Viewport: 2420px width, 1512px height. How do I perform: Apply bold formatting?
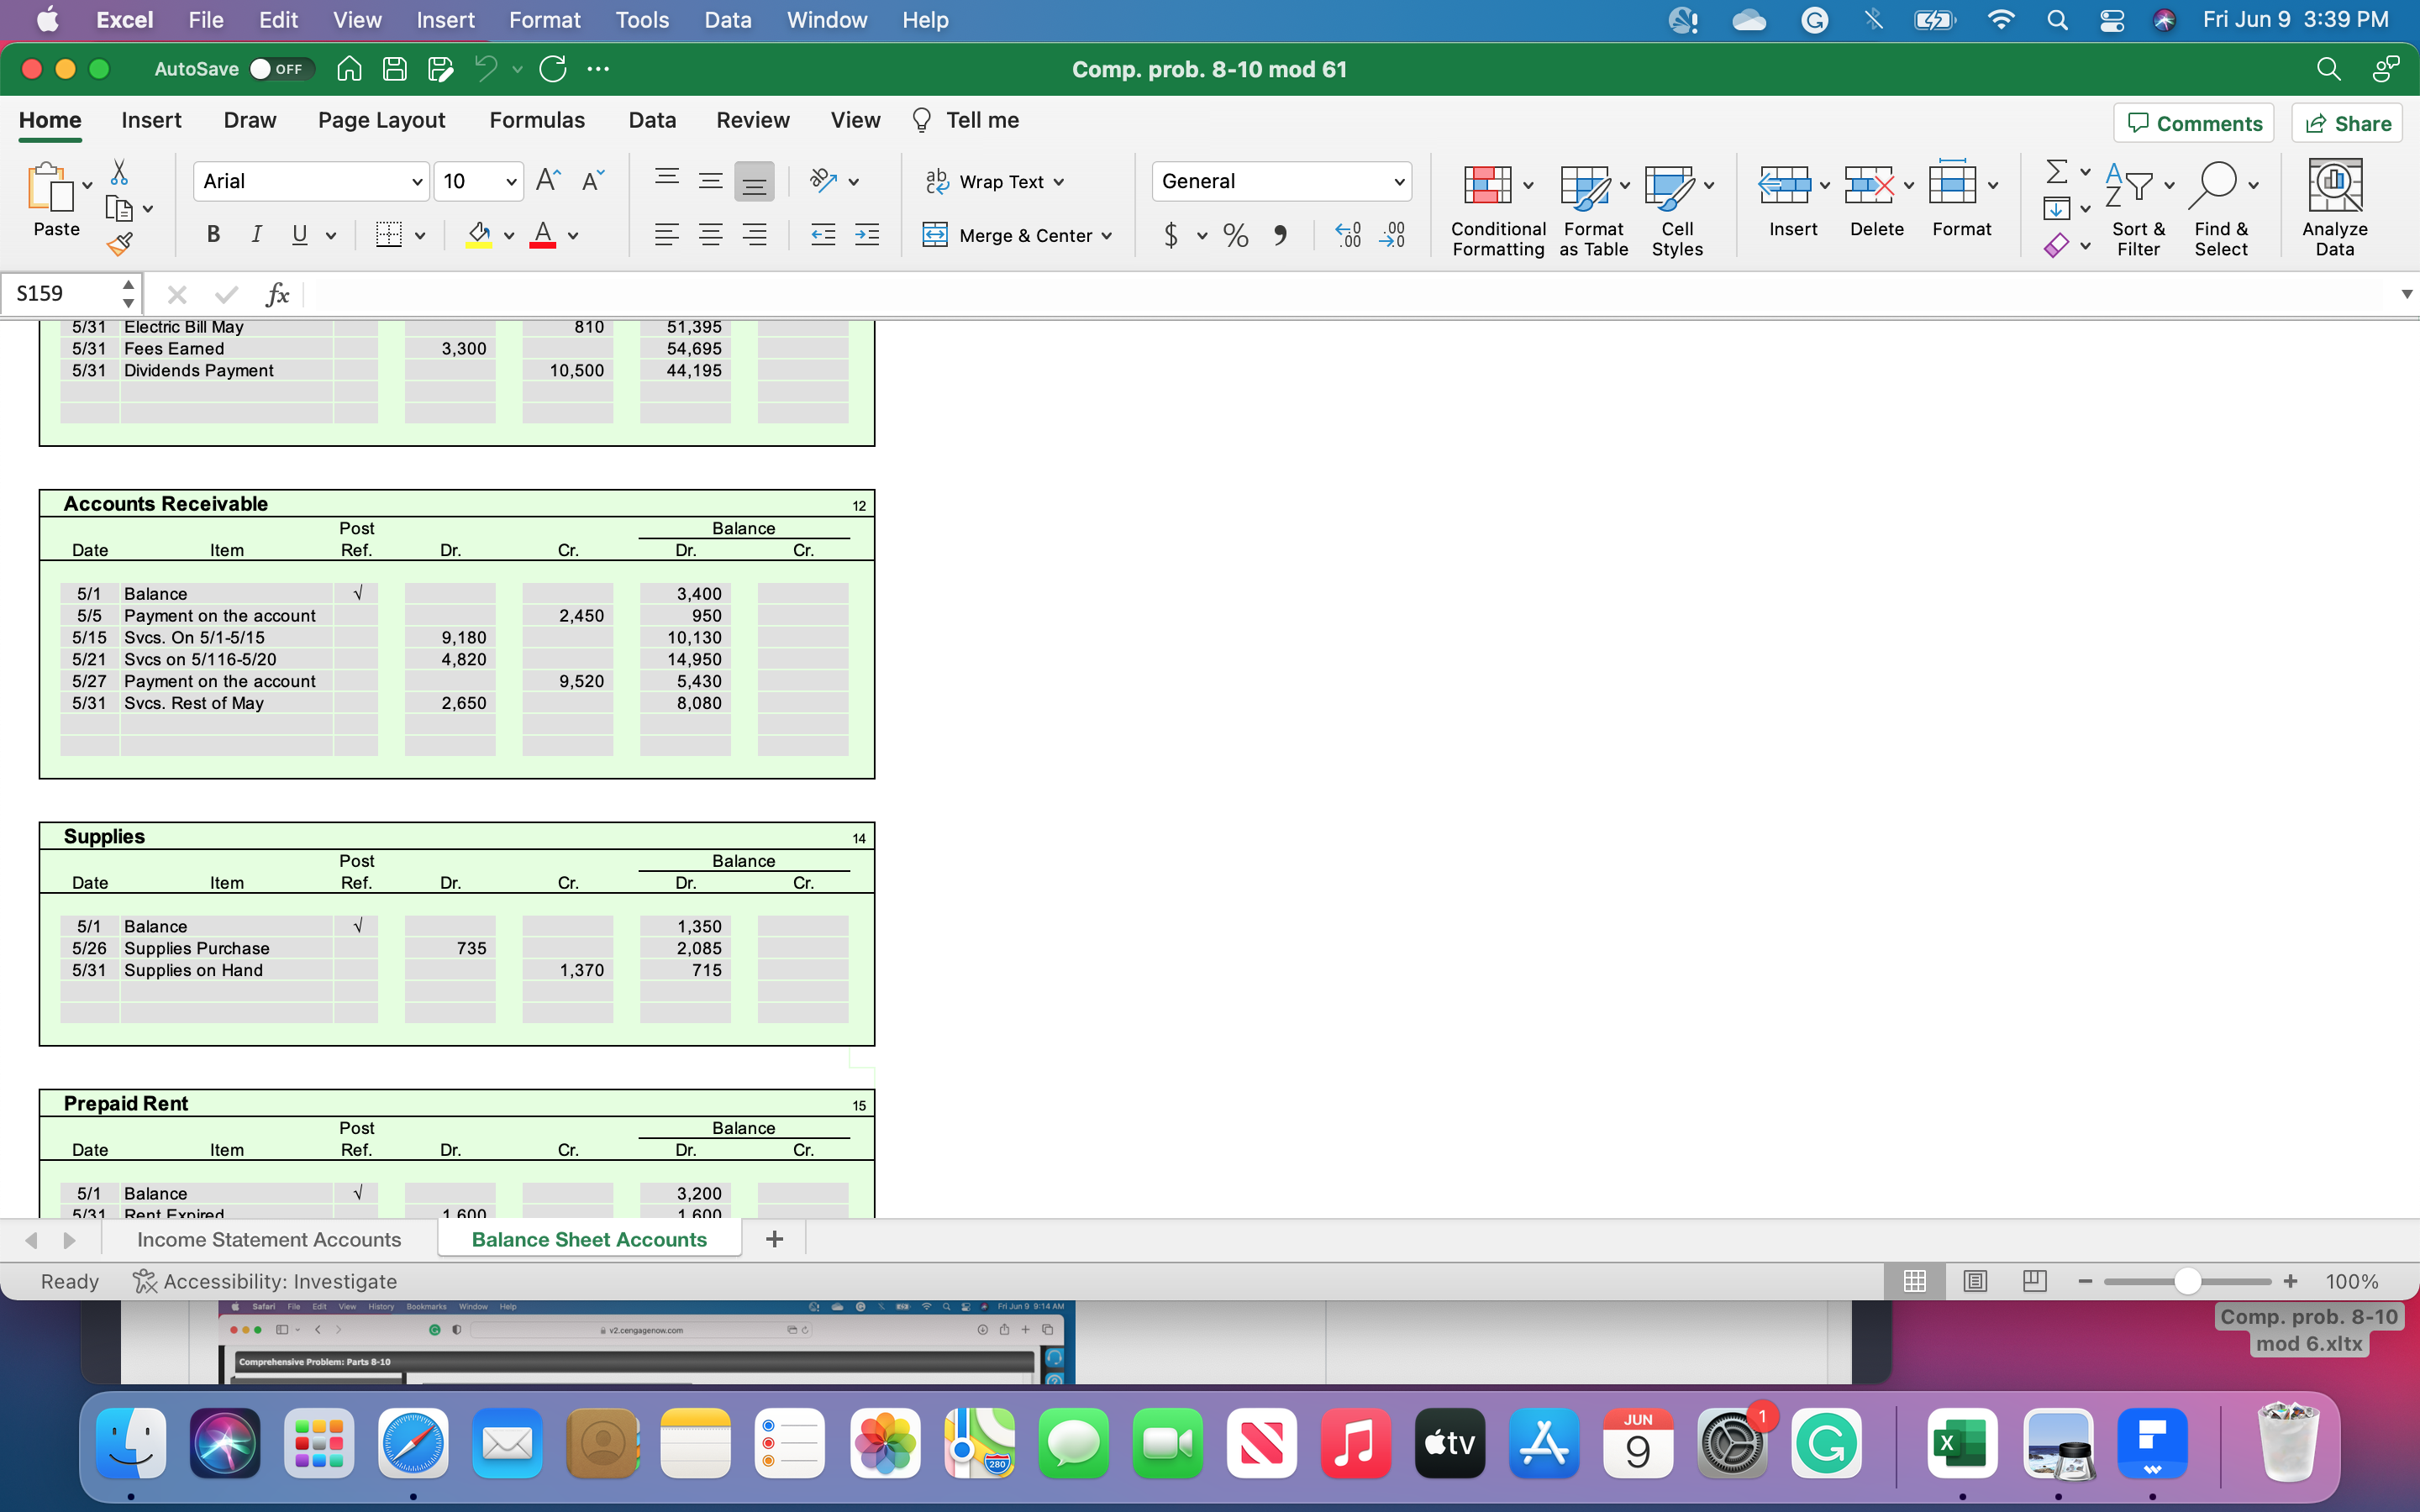click(x=212, y=235)
